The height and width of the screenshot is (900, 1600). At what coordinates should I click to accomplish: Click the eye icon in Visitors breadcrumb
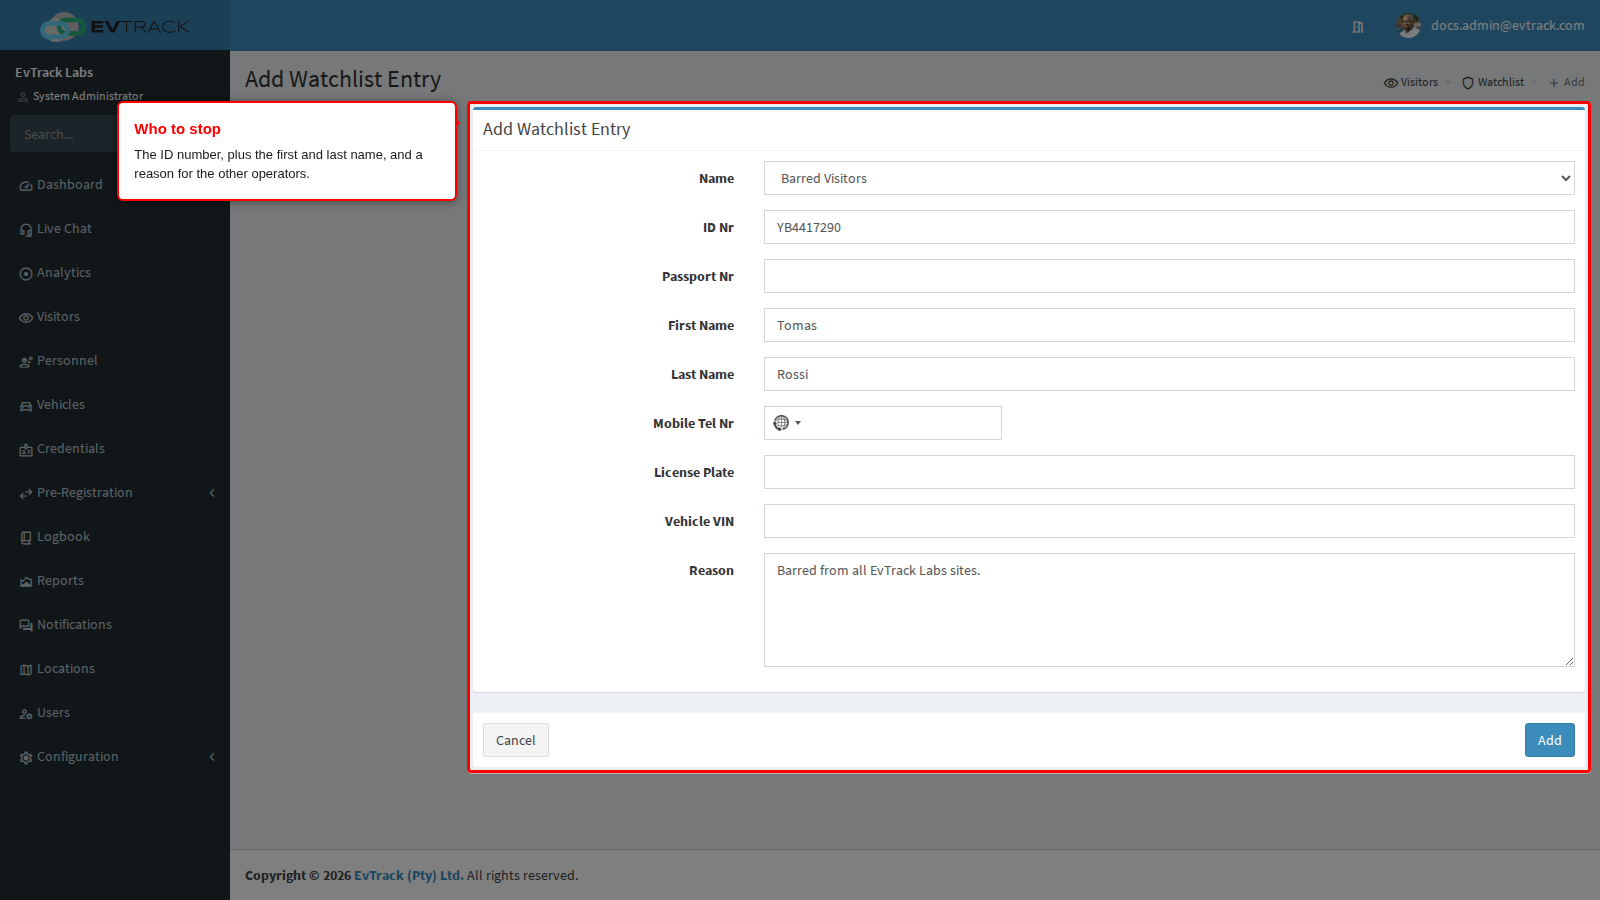click(1391, 83)
